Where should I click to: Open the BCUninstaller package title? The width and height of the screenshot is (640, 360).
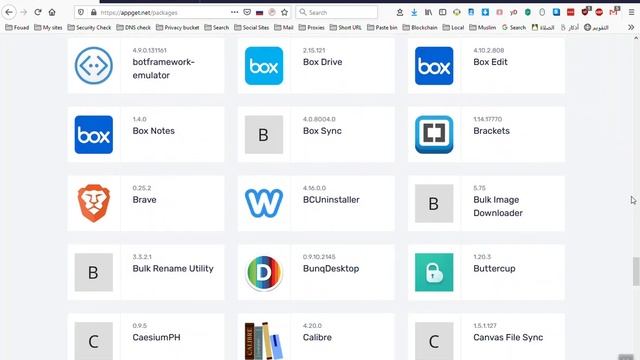click(x=331, y=200)
